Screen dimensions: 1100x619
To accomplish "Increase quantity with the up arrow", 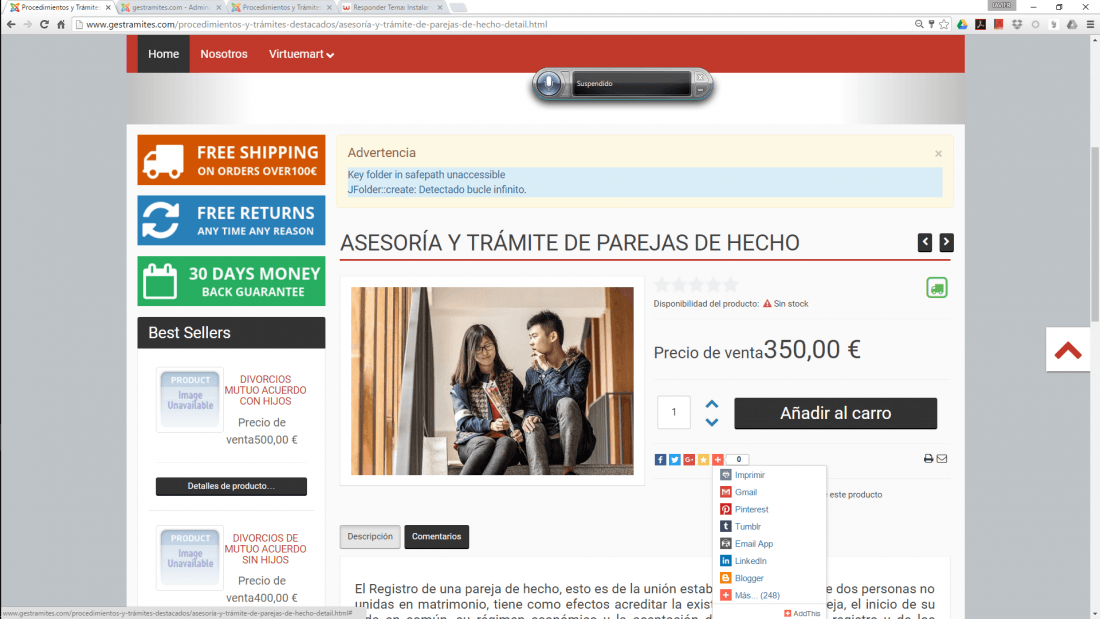I will click(x=712, y=404).
